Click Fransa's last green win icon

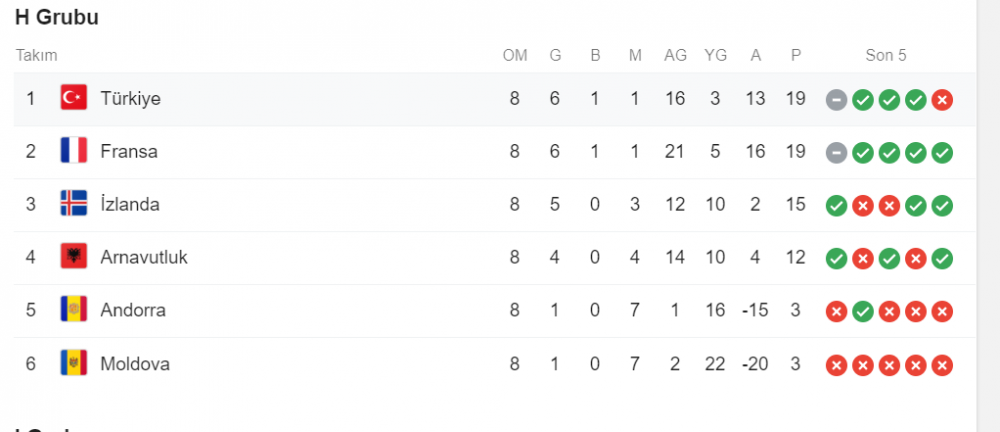coord(942,153)
